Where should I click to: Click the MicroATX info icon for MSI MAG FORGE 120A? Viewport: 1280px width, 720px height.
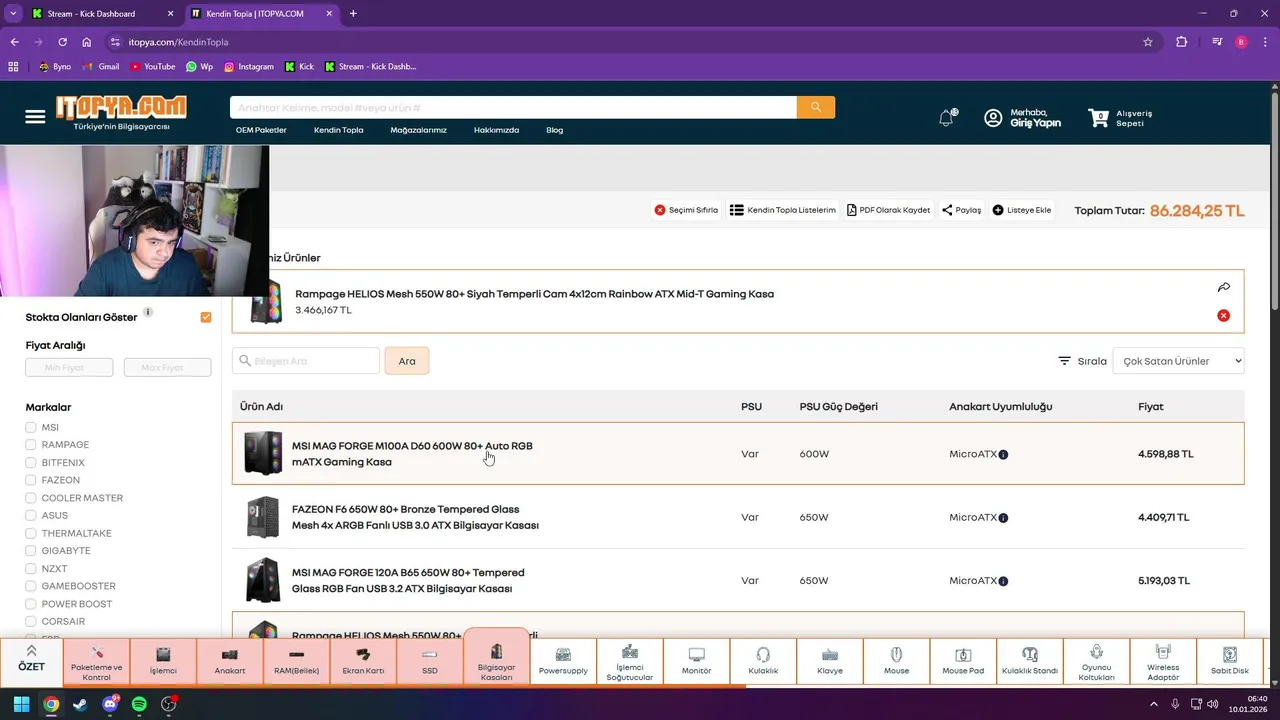click(x=1003, y=581)
